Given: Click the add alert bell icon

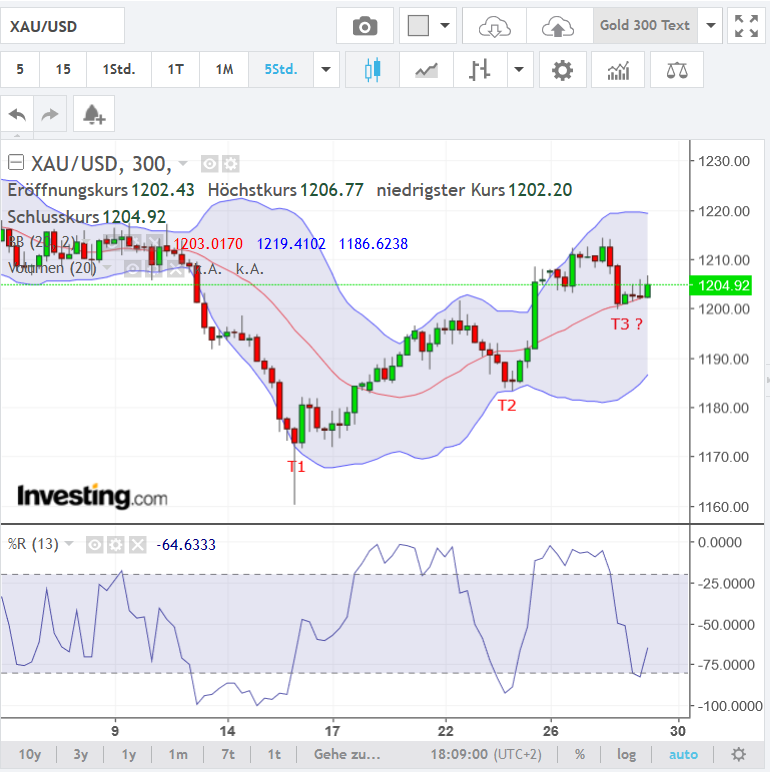Looking at the screenshot, I should point(94,115).
